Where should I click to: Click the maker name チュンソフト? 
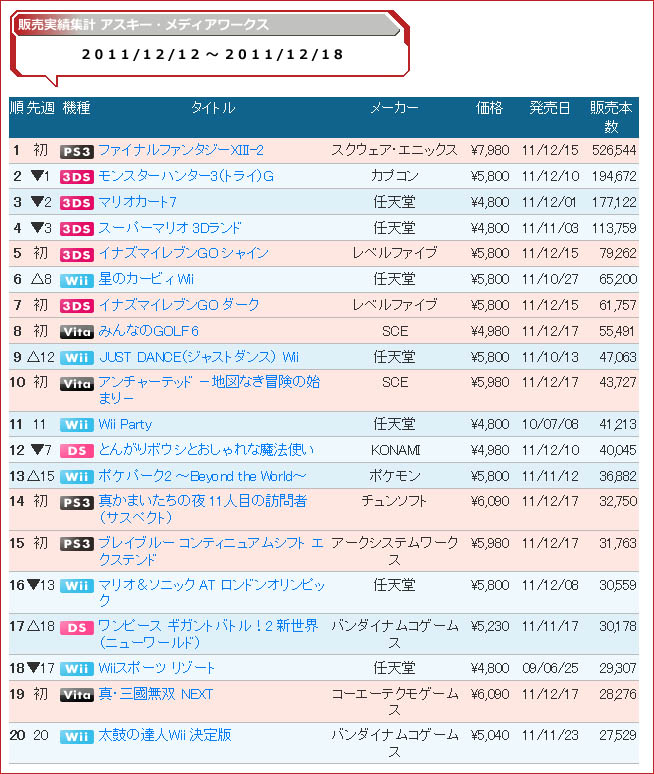(393, 501)
